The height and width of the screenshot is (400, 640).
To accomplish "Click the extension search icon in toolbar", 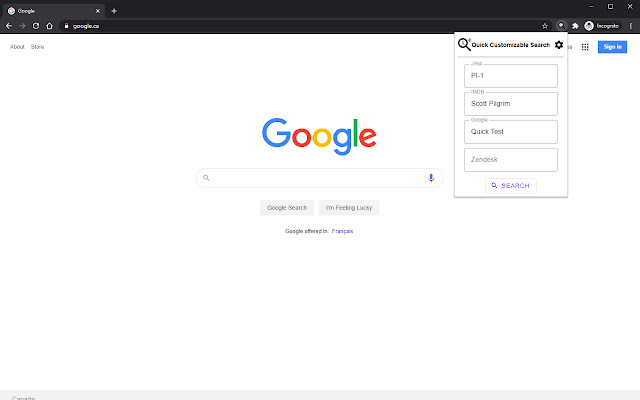I will pyautogui.click(x=562, y=26).
